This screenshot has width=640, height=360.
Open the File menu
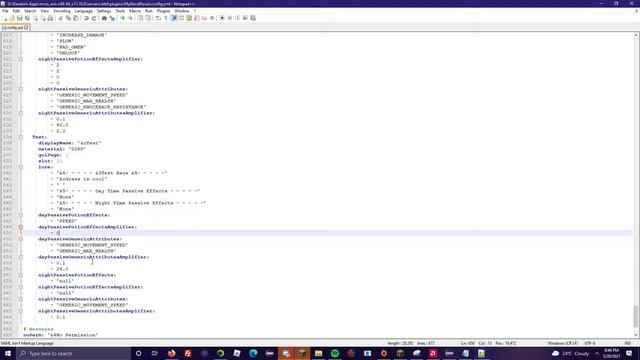click(x=5, y=11)
